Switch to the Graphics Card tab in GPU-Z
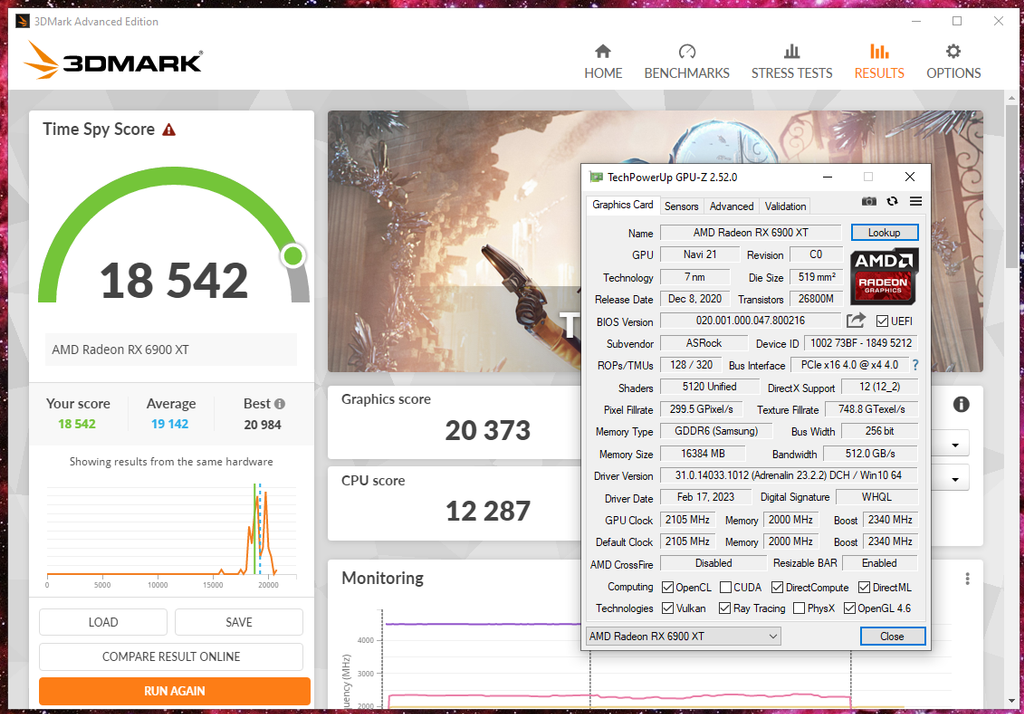This screenshot has width=1024, height=714. click(622, 204)
